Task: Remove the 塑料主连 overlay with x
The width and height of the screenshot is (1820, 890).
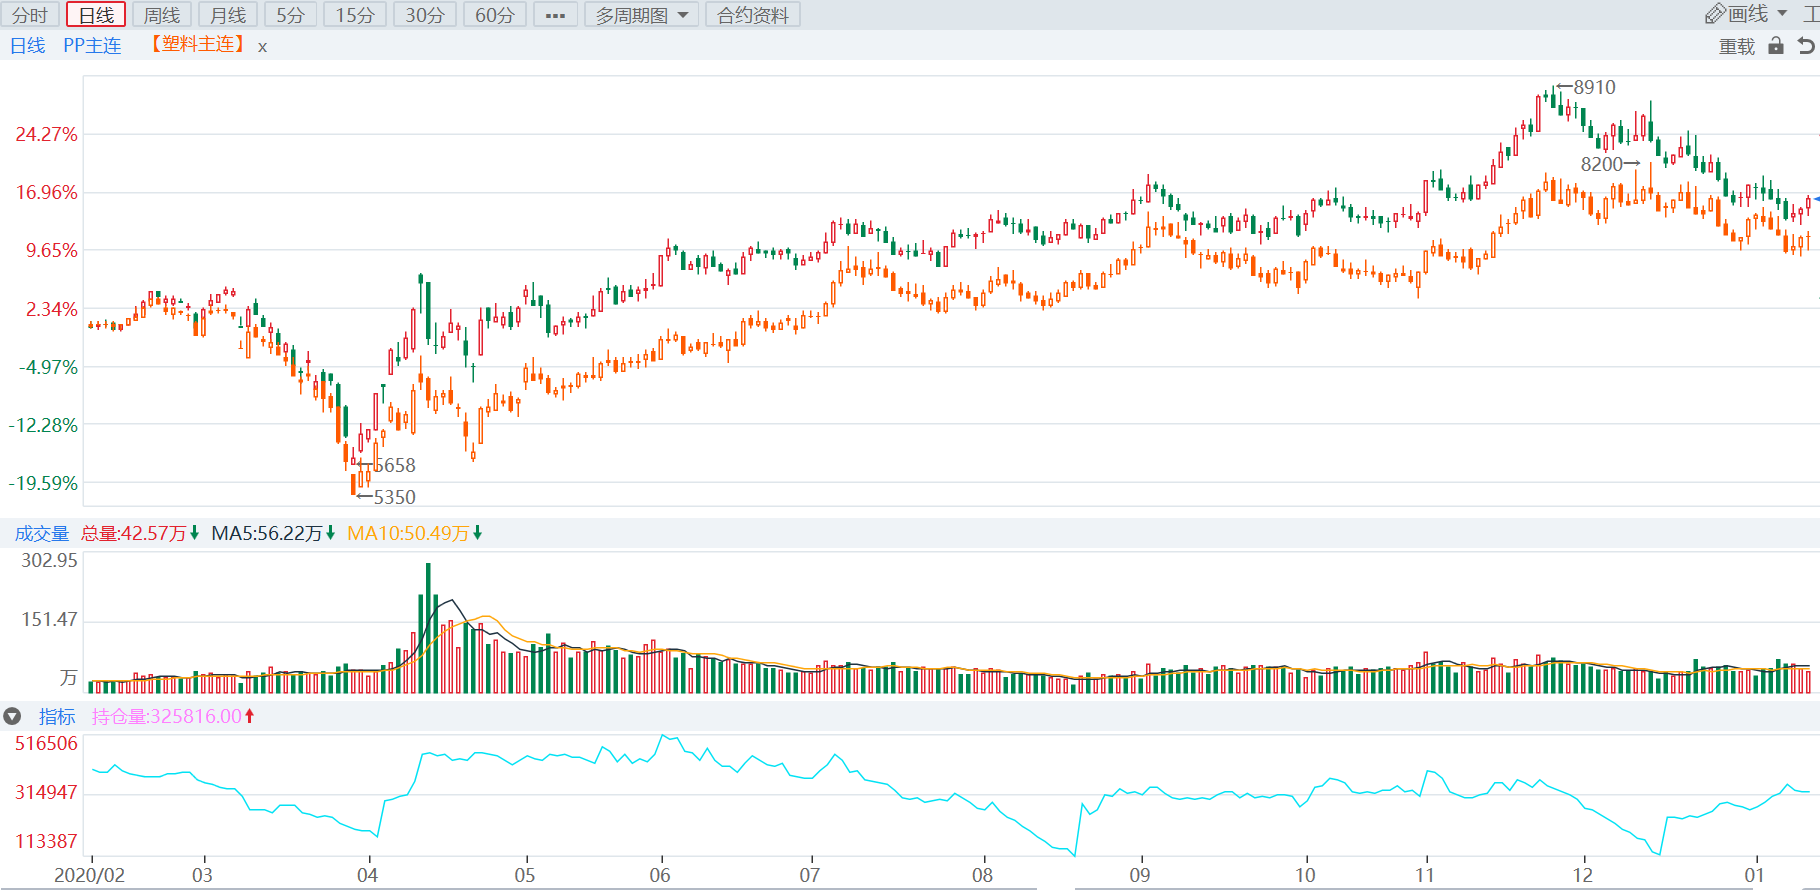Action: 262,47
